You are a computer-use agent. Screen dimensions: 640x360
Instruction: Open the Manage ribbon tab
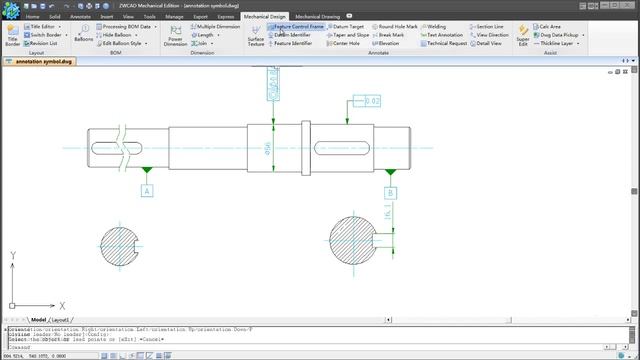tap(174, 17)
